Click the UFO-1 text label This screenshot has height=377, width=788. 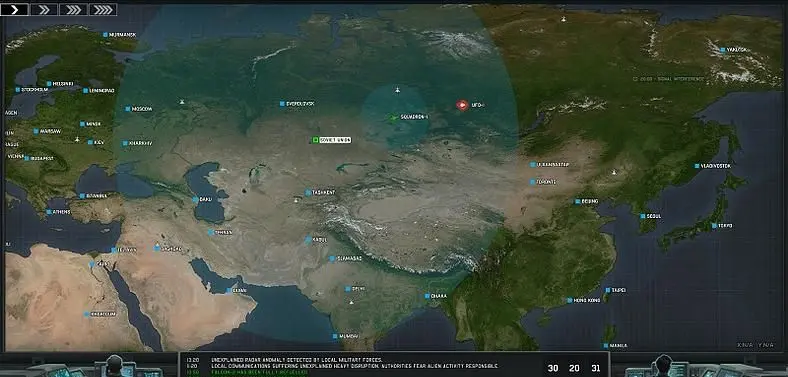477,105
